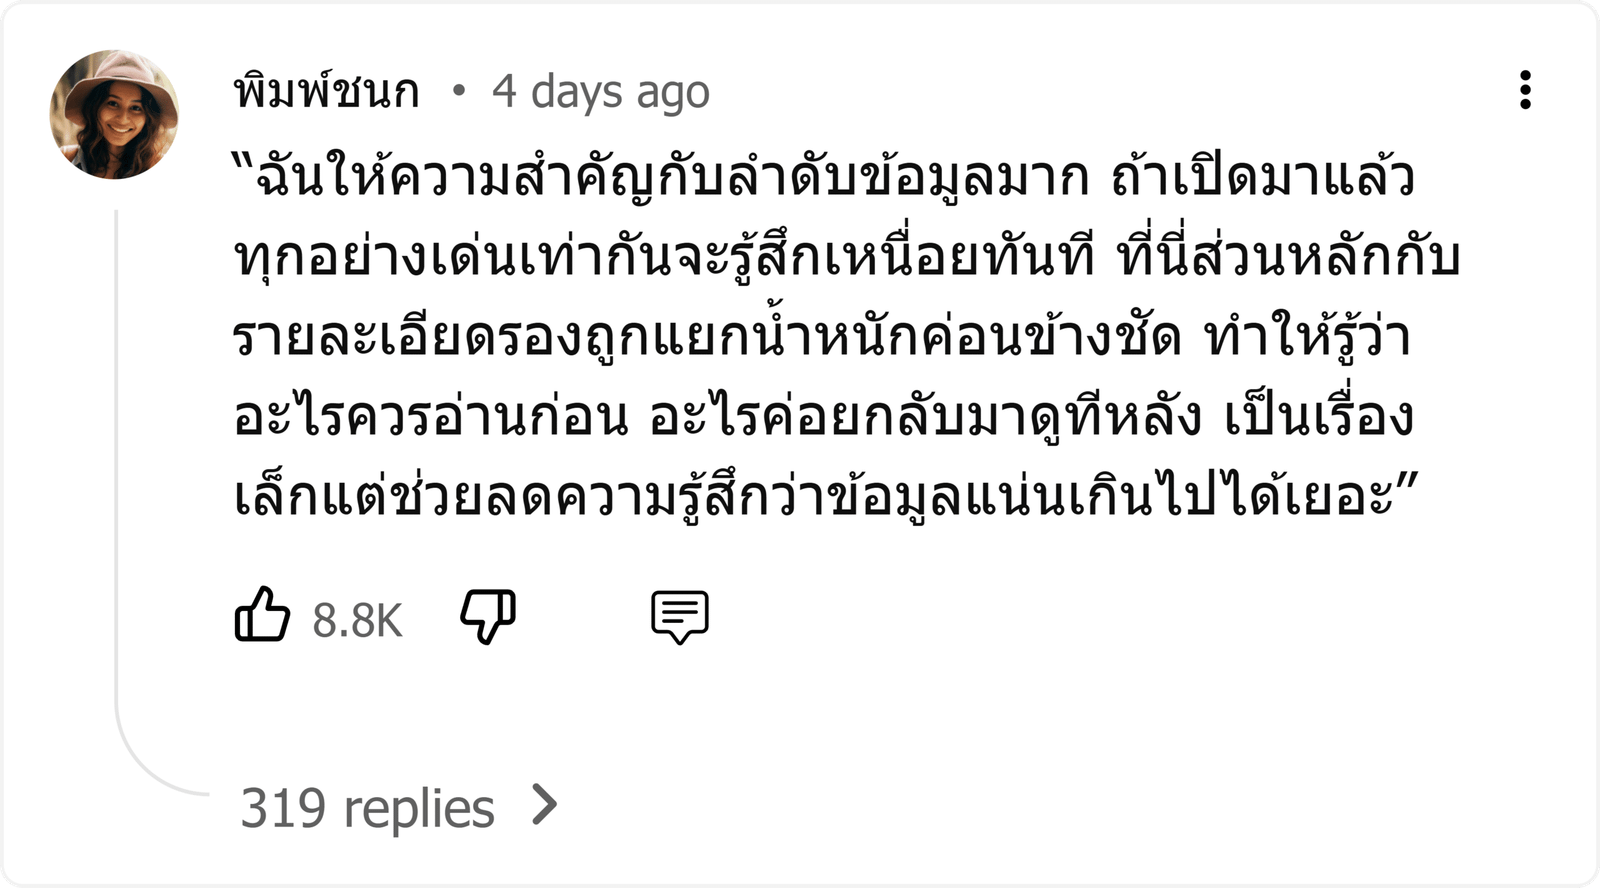Screen dimensions: 1600x888
Task: Click the dot separator before the timestamp
Action: (x=459, y=91)
